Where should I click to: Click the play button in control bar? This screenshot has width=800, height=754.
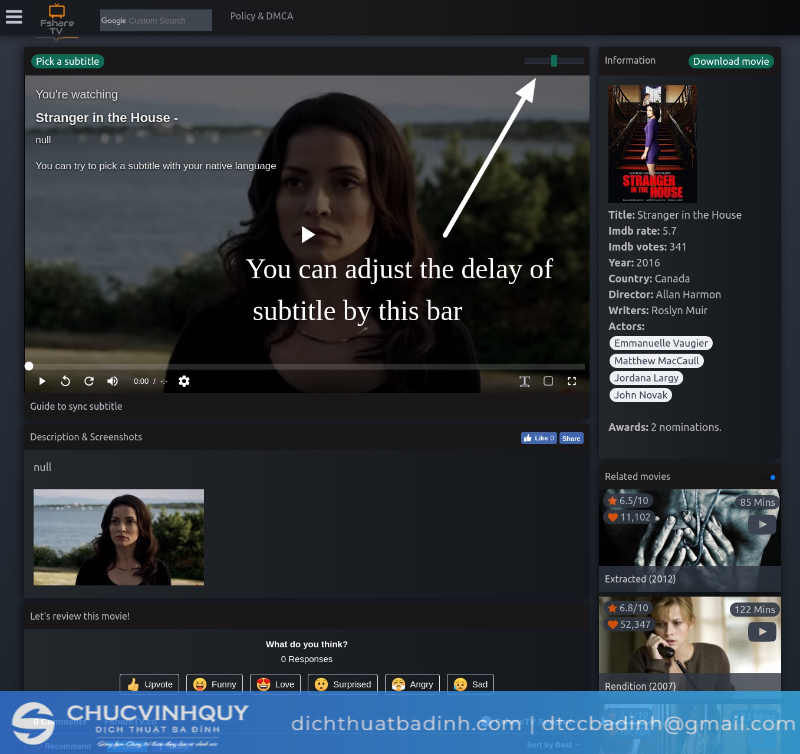pyautogui.click(x=42, y=381)
